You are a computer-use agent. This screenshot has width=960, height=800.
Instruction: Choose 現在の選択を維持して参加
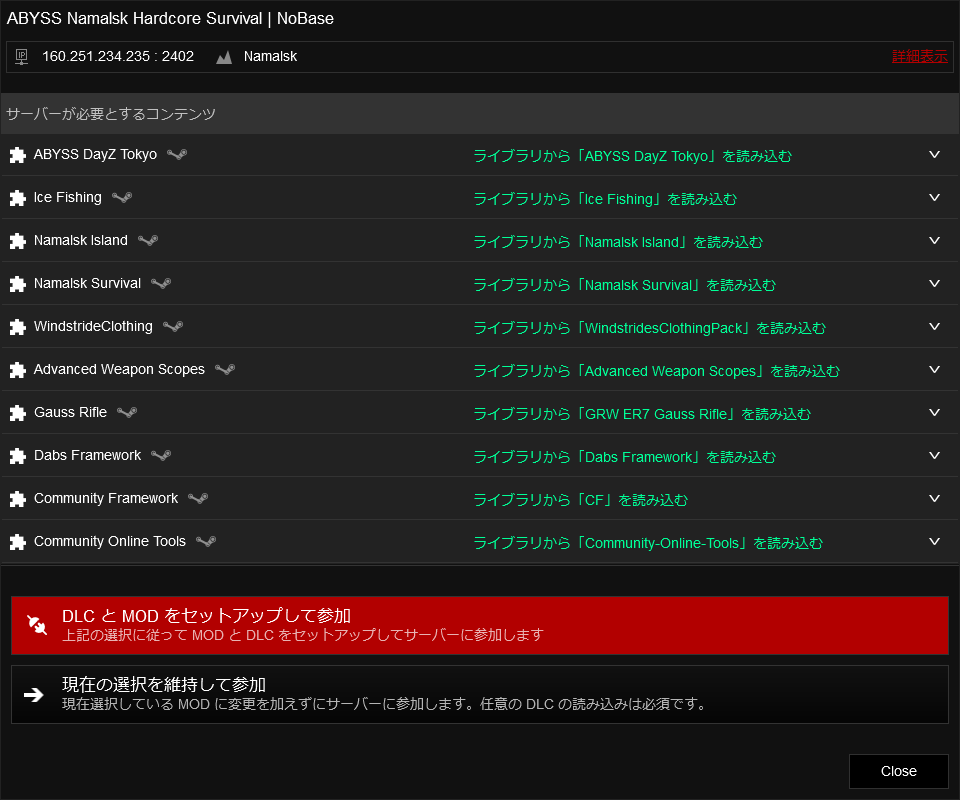point(480,695)
